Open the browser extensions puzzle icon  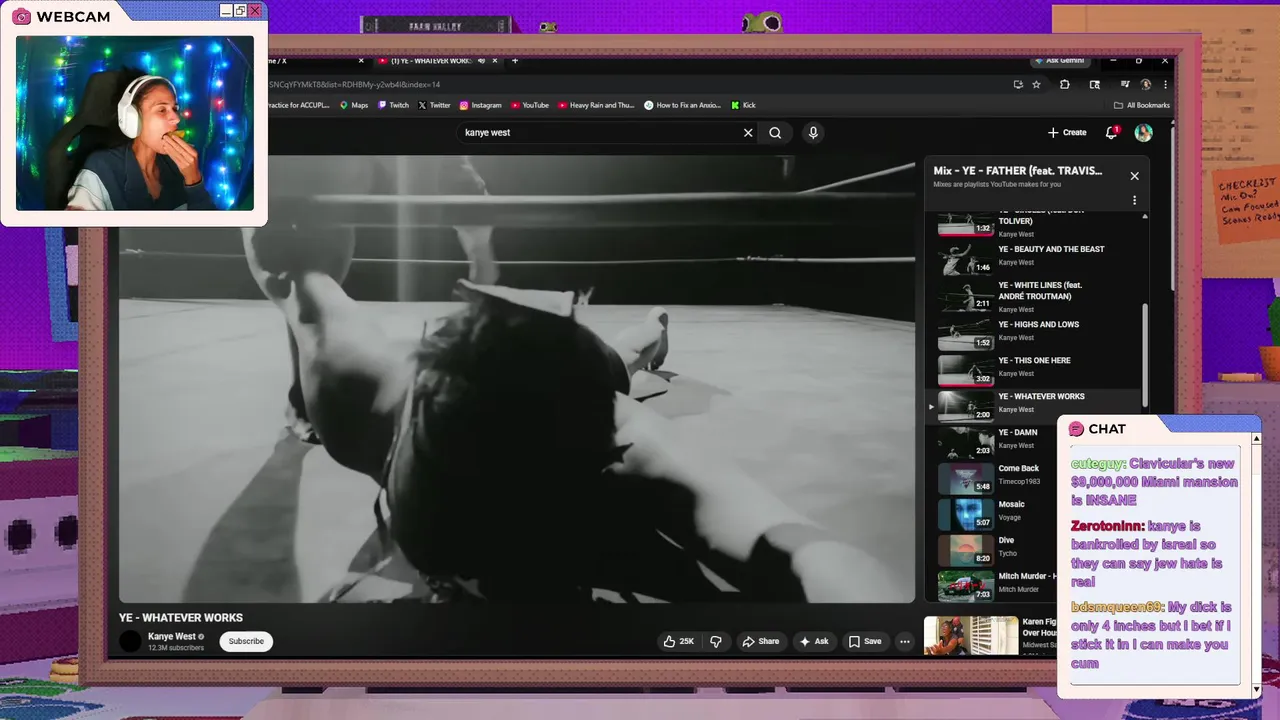tap(1064, 85)
